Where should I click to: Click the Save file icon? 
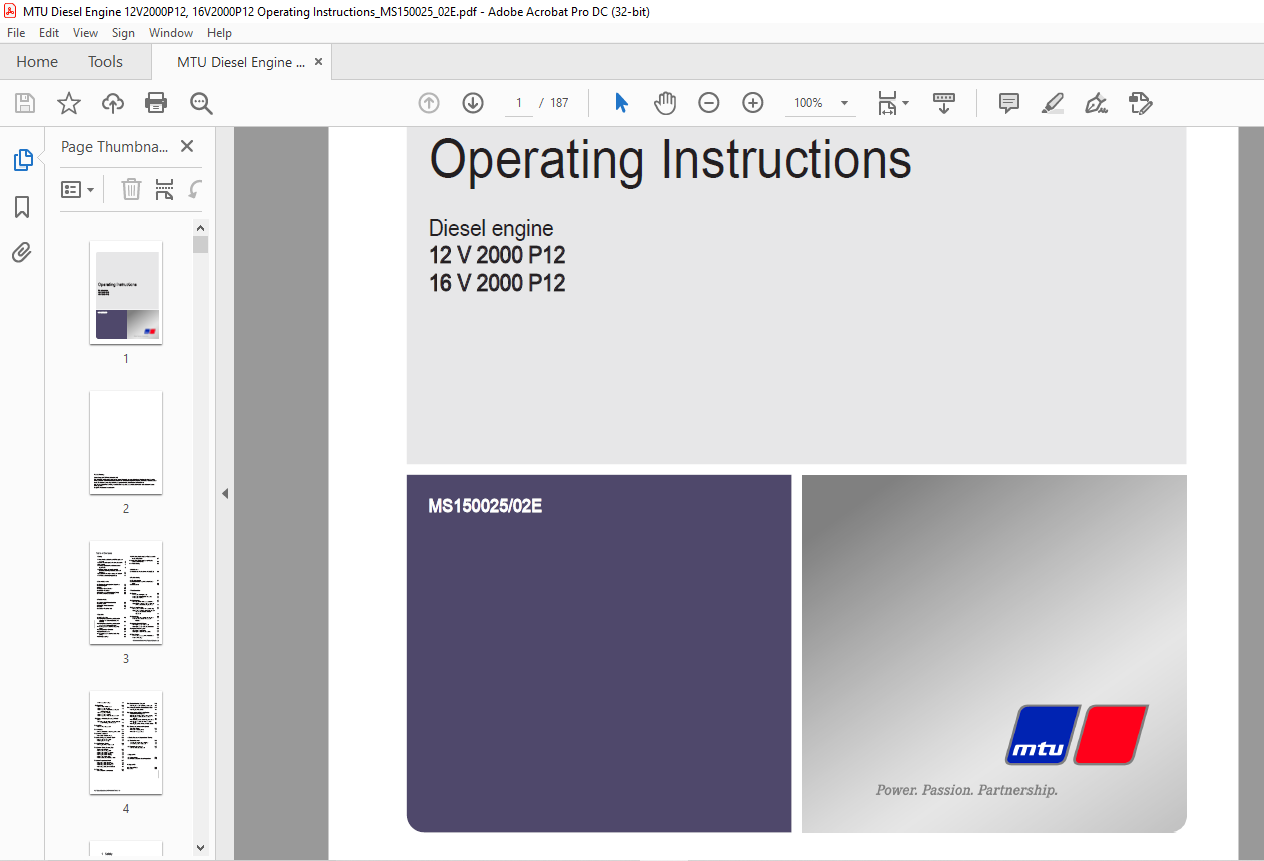tap(25, 103)
